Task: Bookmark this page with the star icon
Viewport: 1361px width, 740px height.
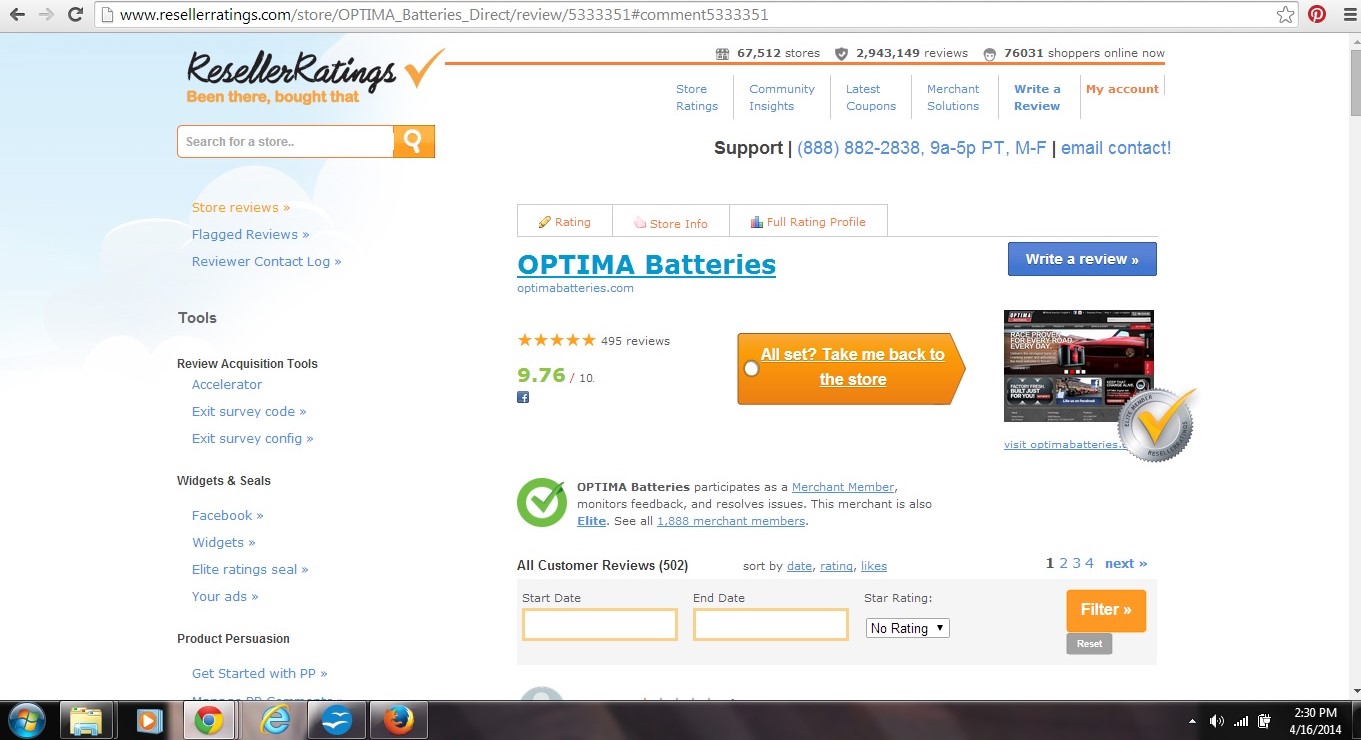Action: click(x=1286, y=15)
